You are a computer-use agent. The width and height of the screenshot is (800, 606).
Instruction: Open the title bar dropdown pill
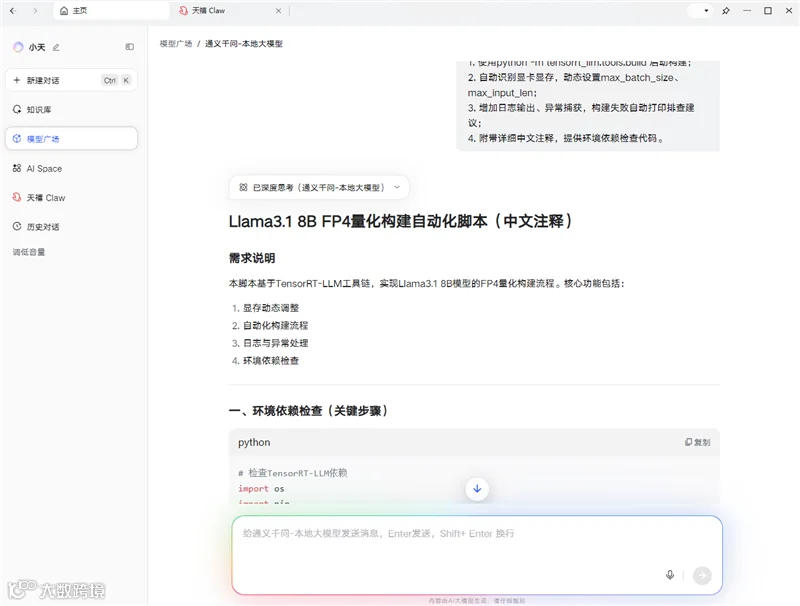(699, 11)
